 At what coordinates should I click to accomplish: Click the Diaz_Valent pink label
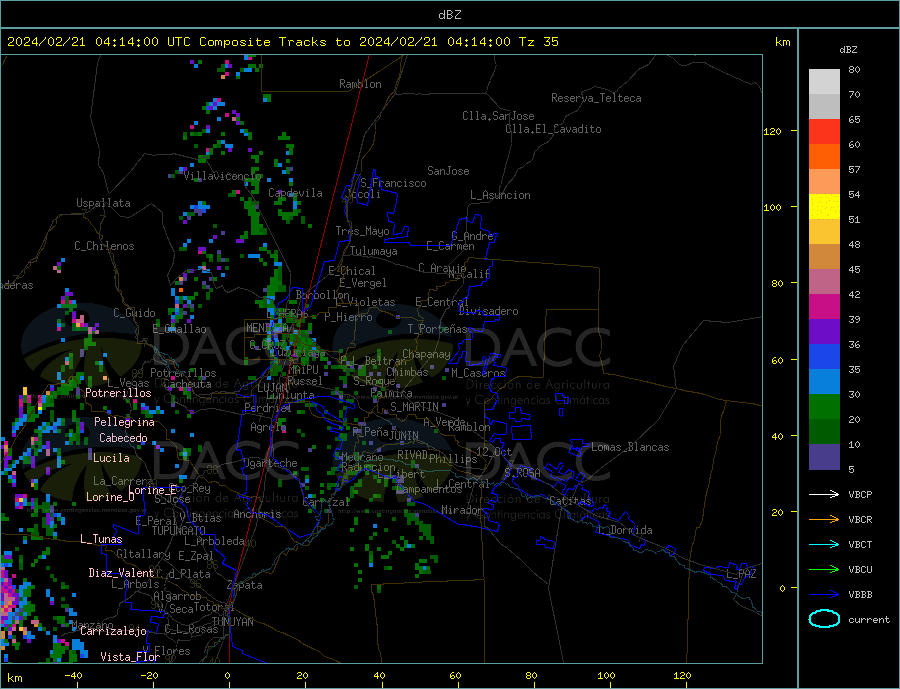coord(121,573)
